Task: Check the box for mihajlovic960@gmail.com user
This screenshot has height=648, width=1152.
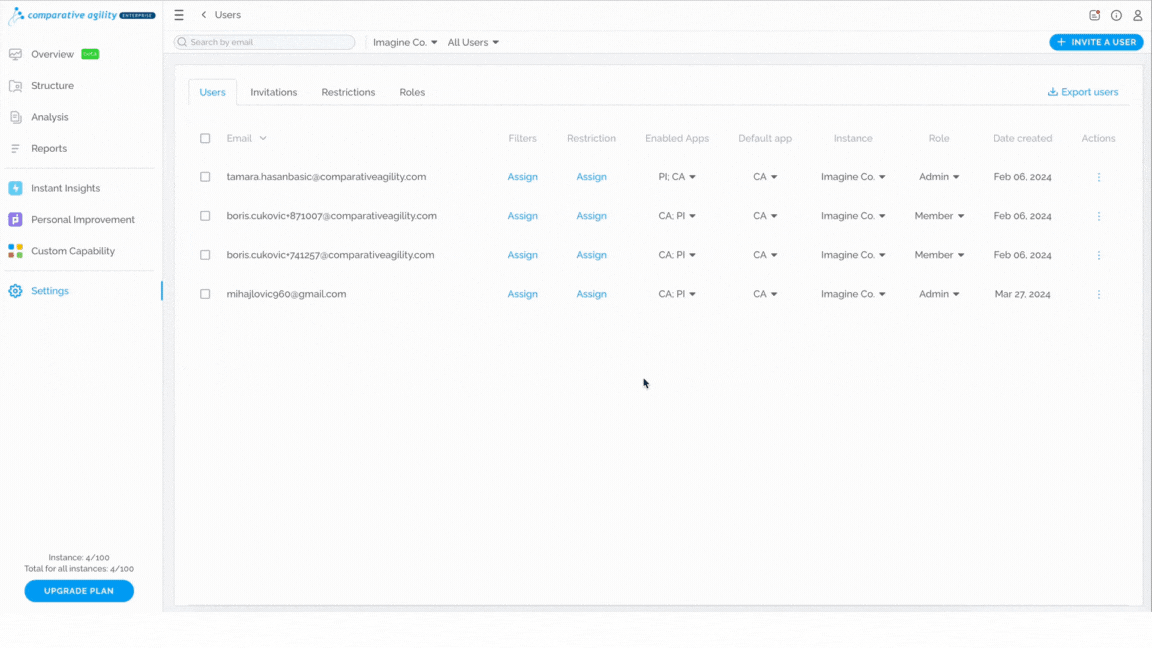Action: [205, 294]
